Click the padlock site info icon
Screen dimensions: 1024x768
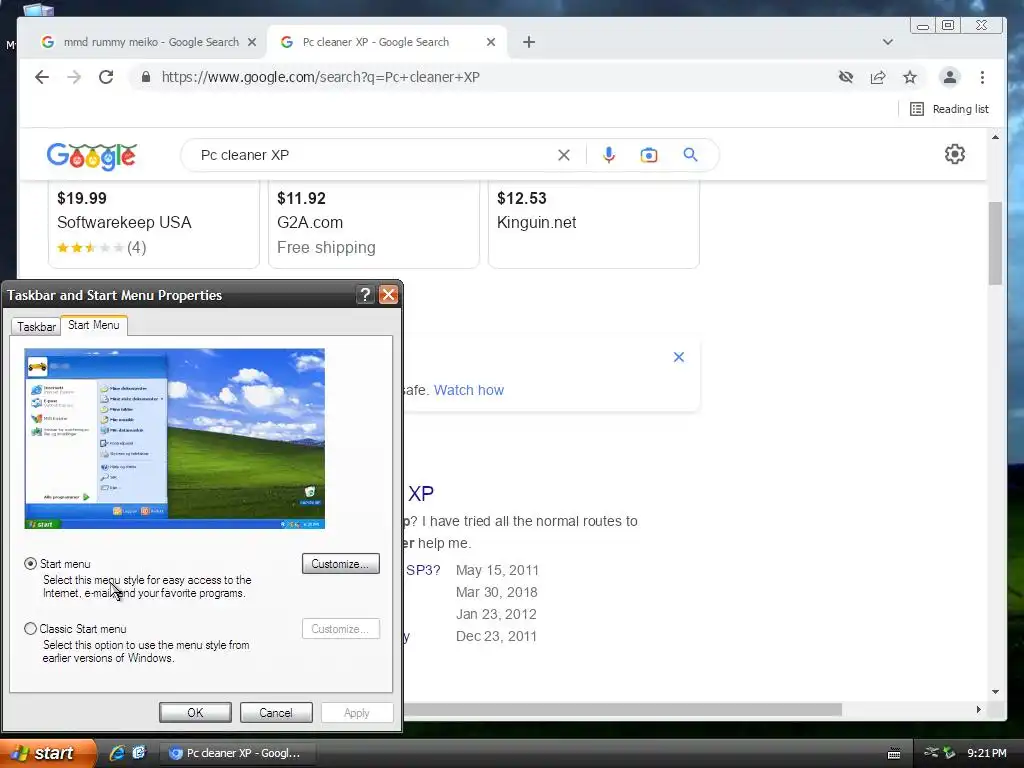point(146,77)
